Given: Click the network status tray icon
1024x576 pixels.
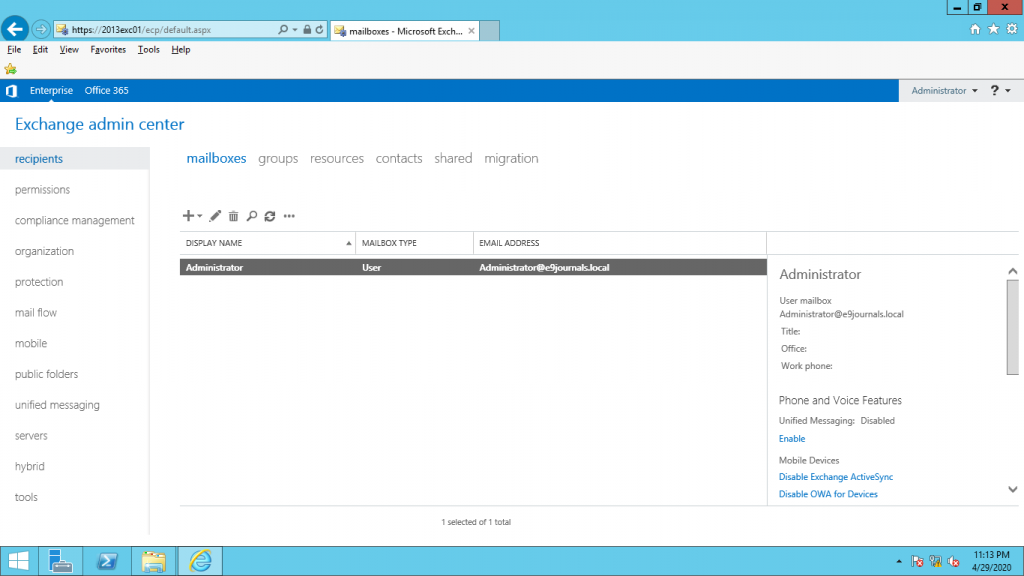Looking at the screenshot, I should pyautogui.click(x=935, y=562).
